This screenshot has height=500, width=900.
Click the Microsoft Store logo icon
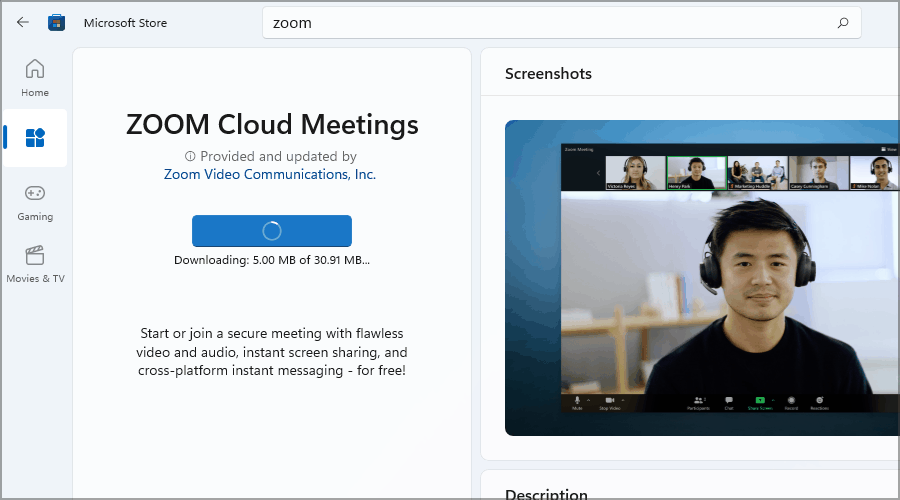[x=56, y=22]
